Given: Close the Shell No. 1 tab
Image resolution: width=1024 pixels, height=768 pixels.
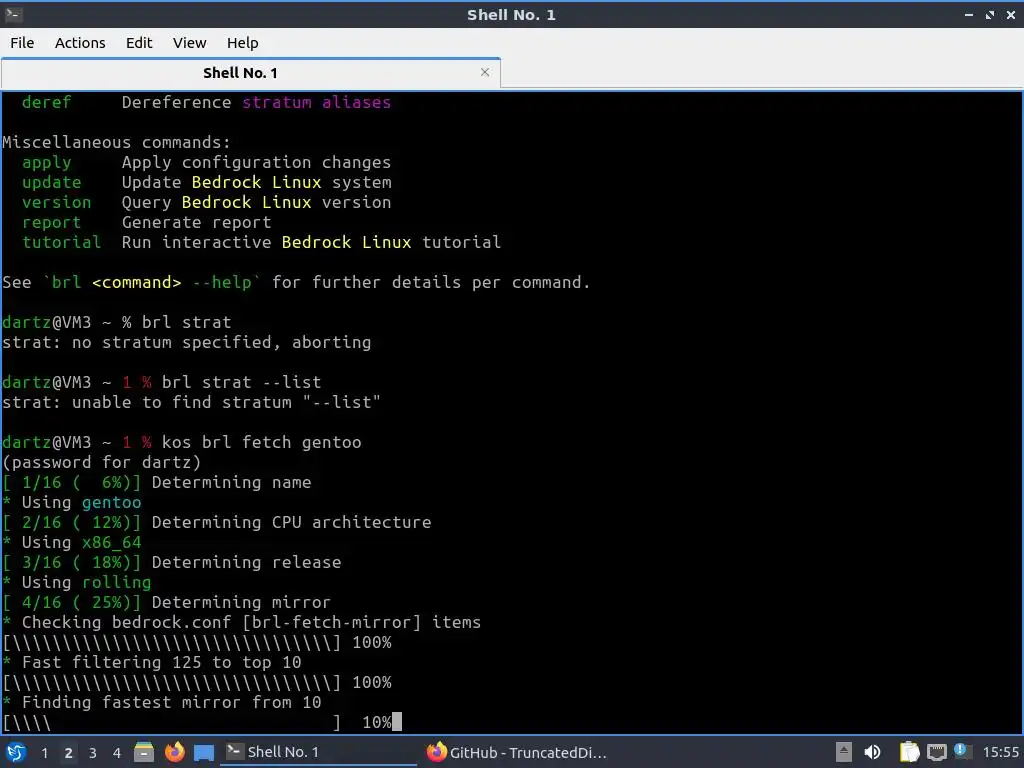Looking at the screenshot, I should click(485, 72).
